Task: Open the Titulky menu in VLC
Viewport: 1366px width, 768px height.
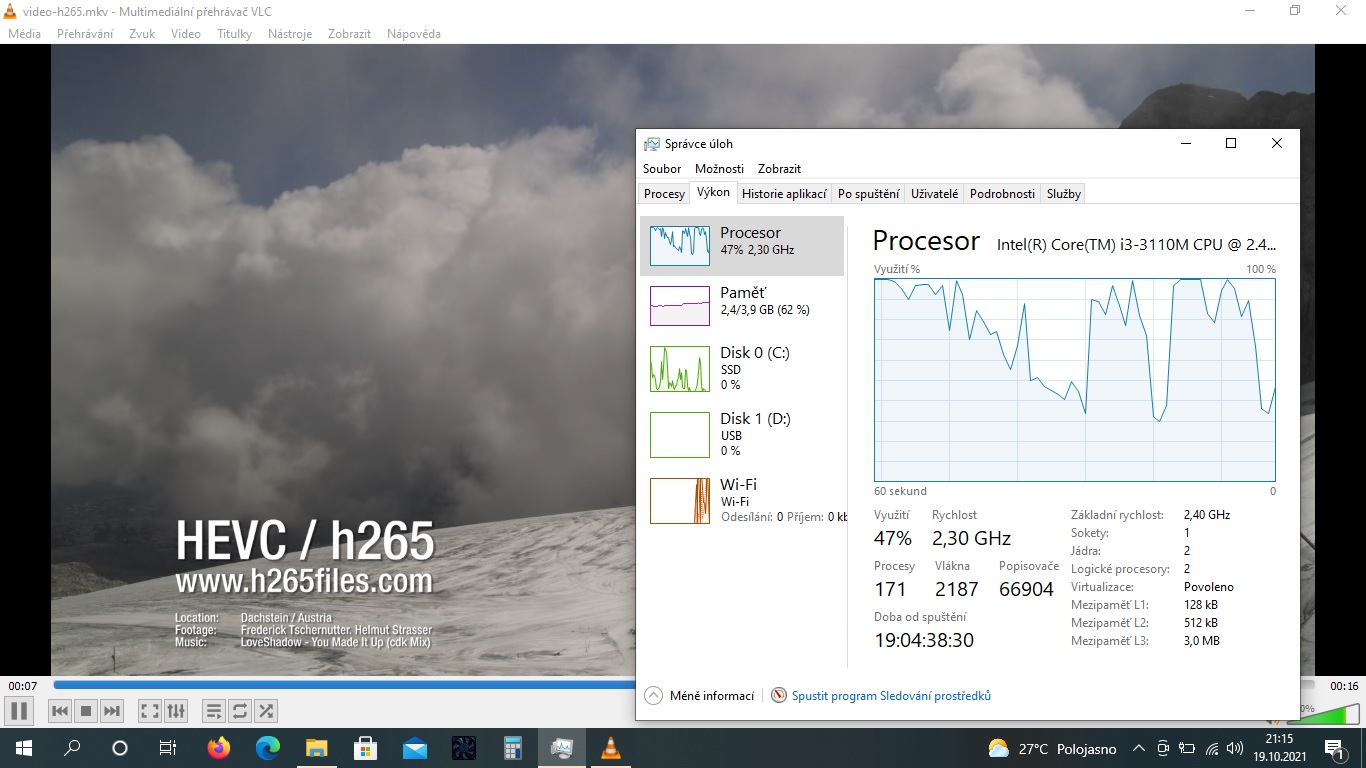Action: (234, 34)
